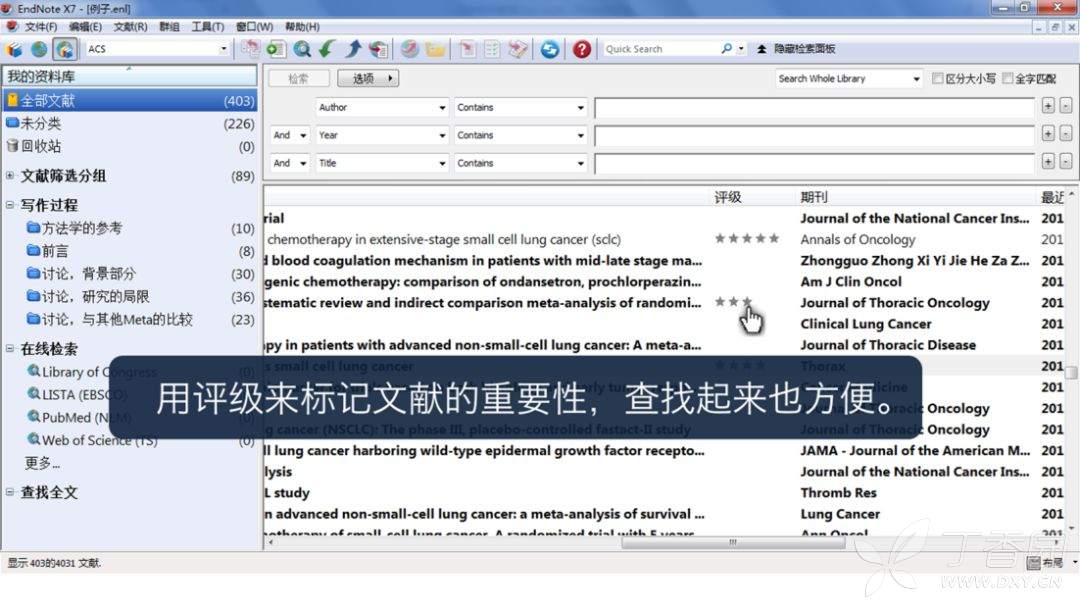Viewport: 1080px width, 608px height.
Task: Expand the 文献筛选分组 group set
Action: click(x=10, y=176)
